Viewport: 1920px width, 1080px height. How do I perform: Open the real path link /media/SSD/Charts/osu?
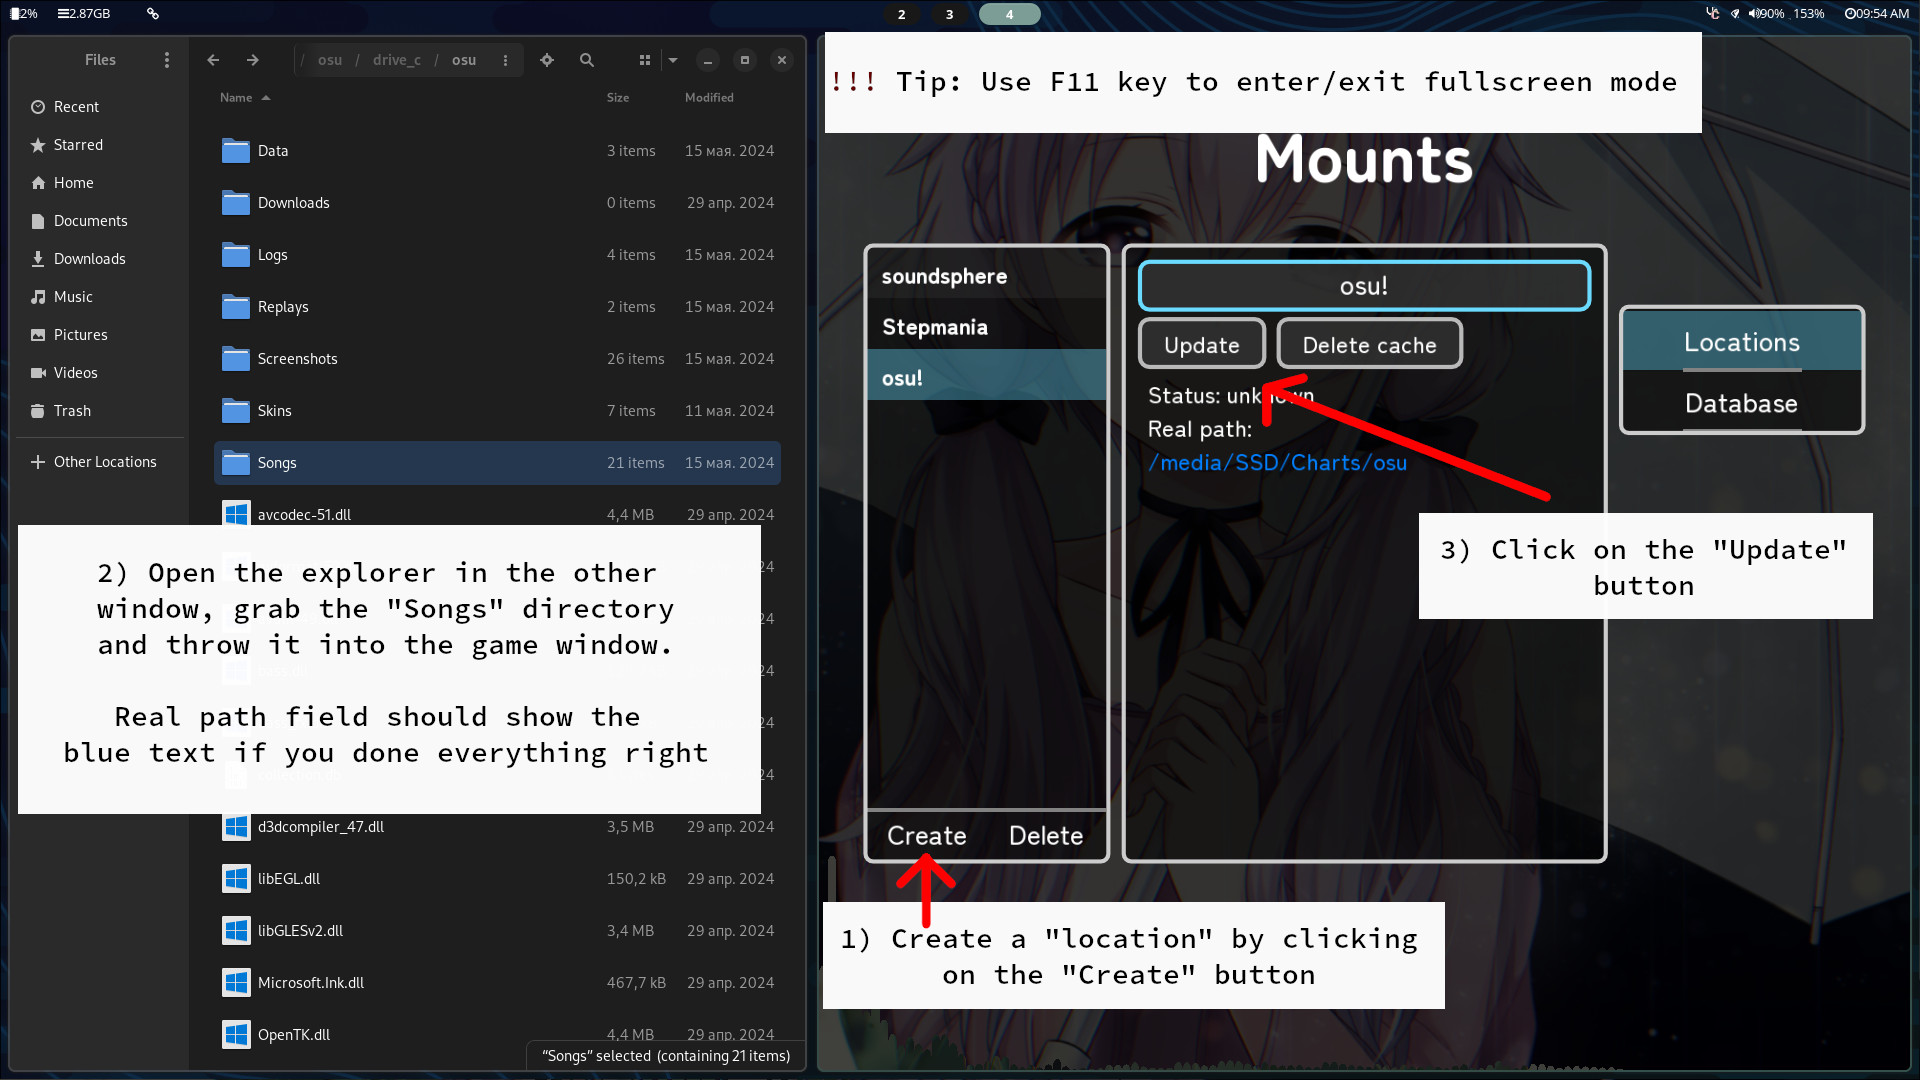point(1275,462)
